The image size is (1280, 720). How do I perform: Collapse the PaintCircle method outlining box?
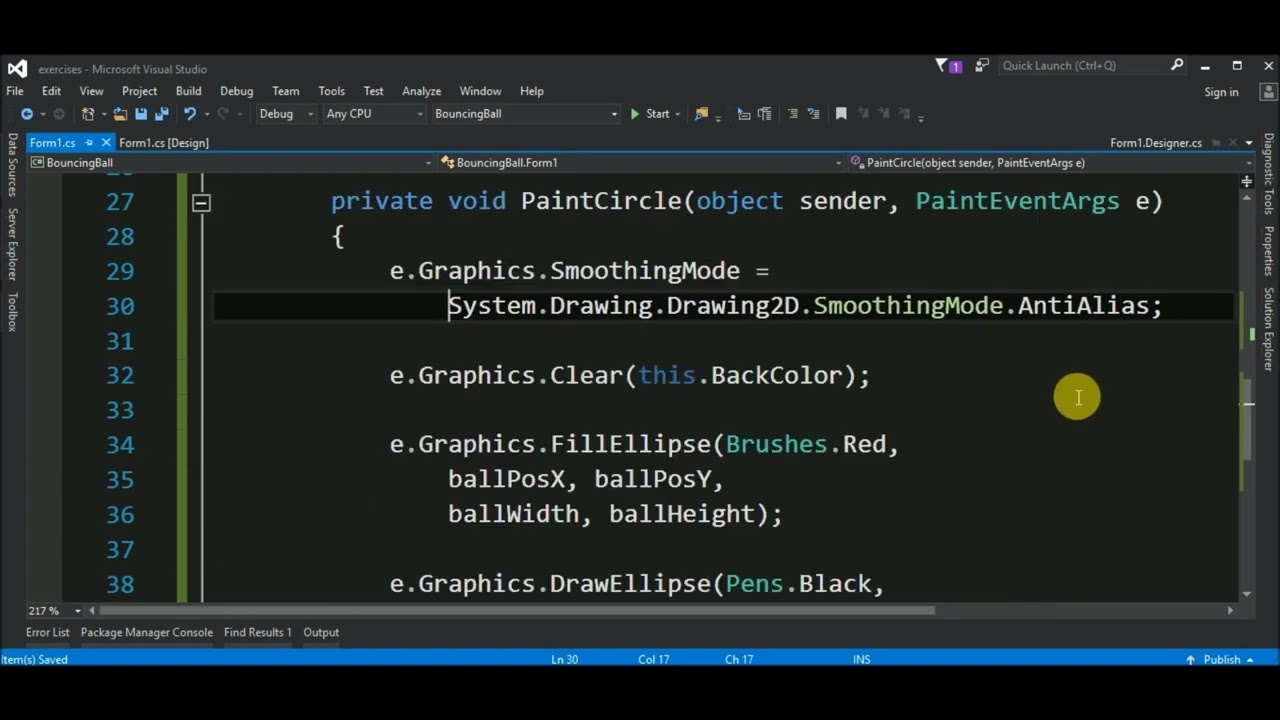point(201,203)
